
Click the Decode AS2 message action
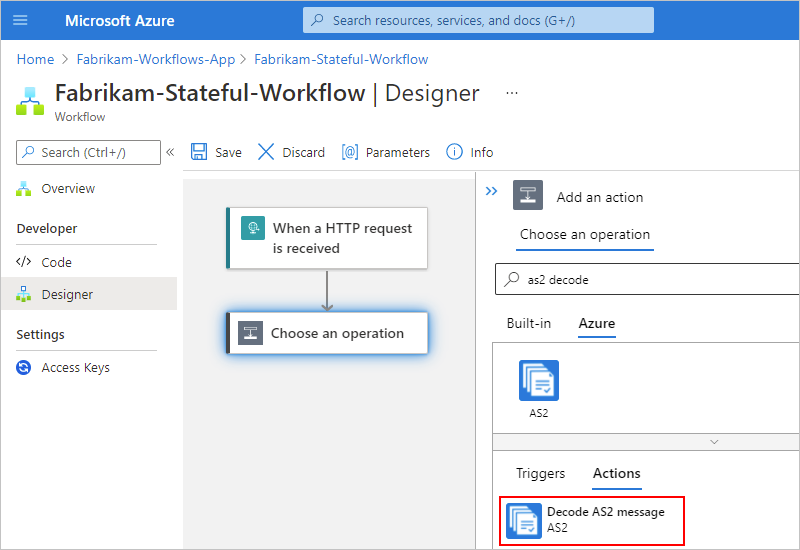[594, 520]
